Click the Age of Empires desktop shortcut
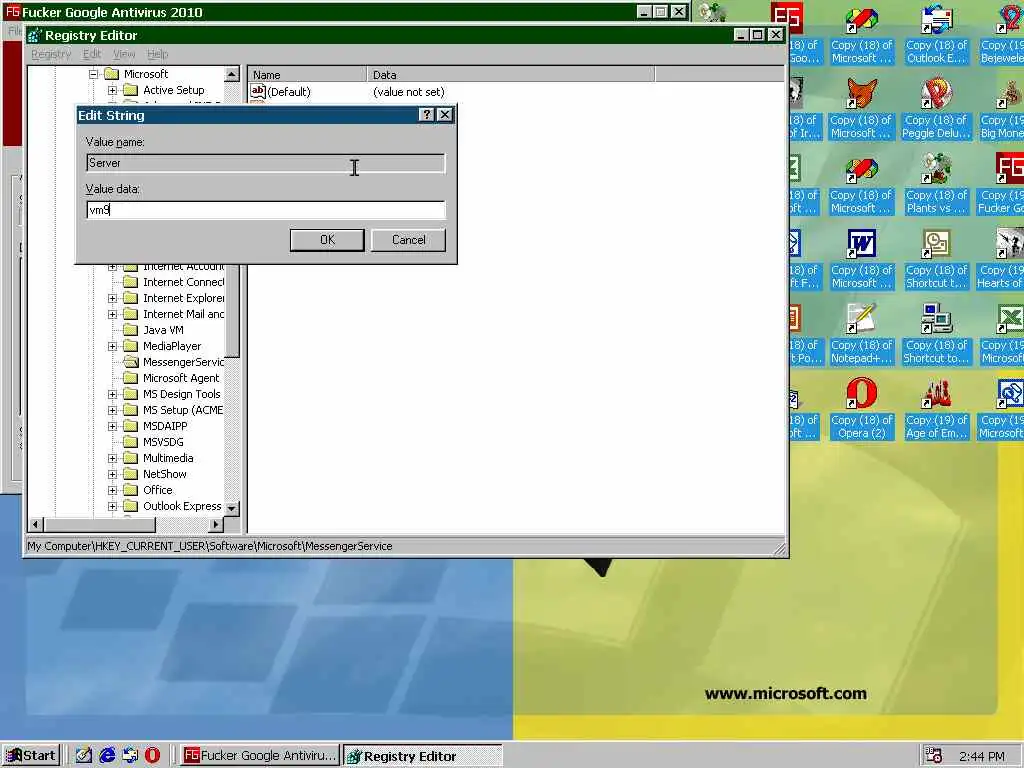The height and width of the screenshot is (768, 1024). [936, 410]
